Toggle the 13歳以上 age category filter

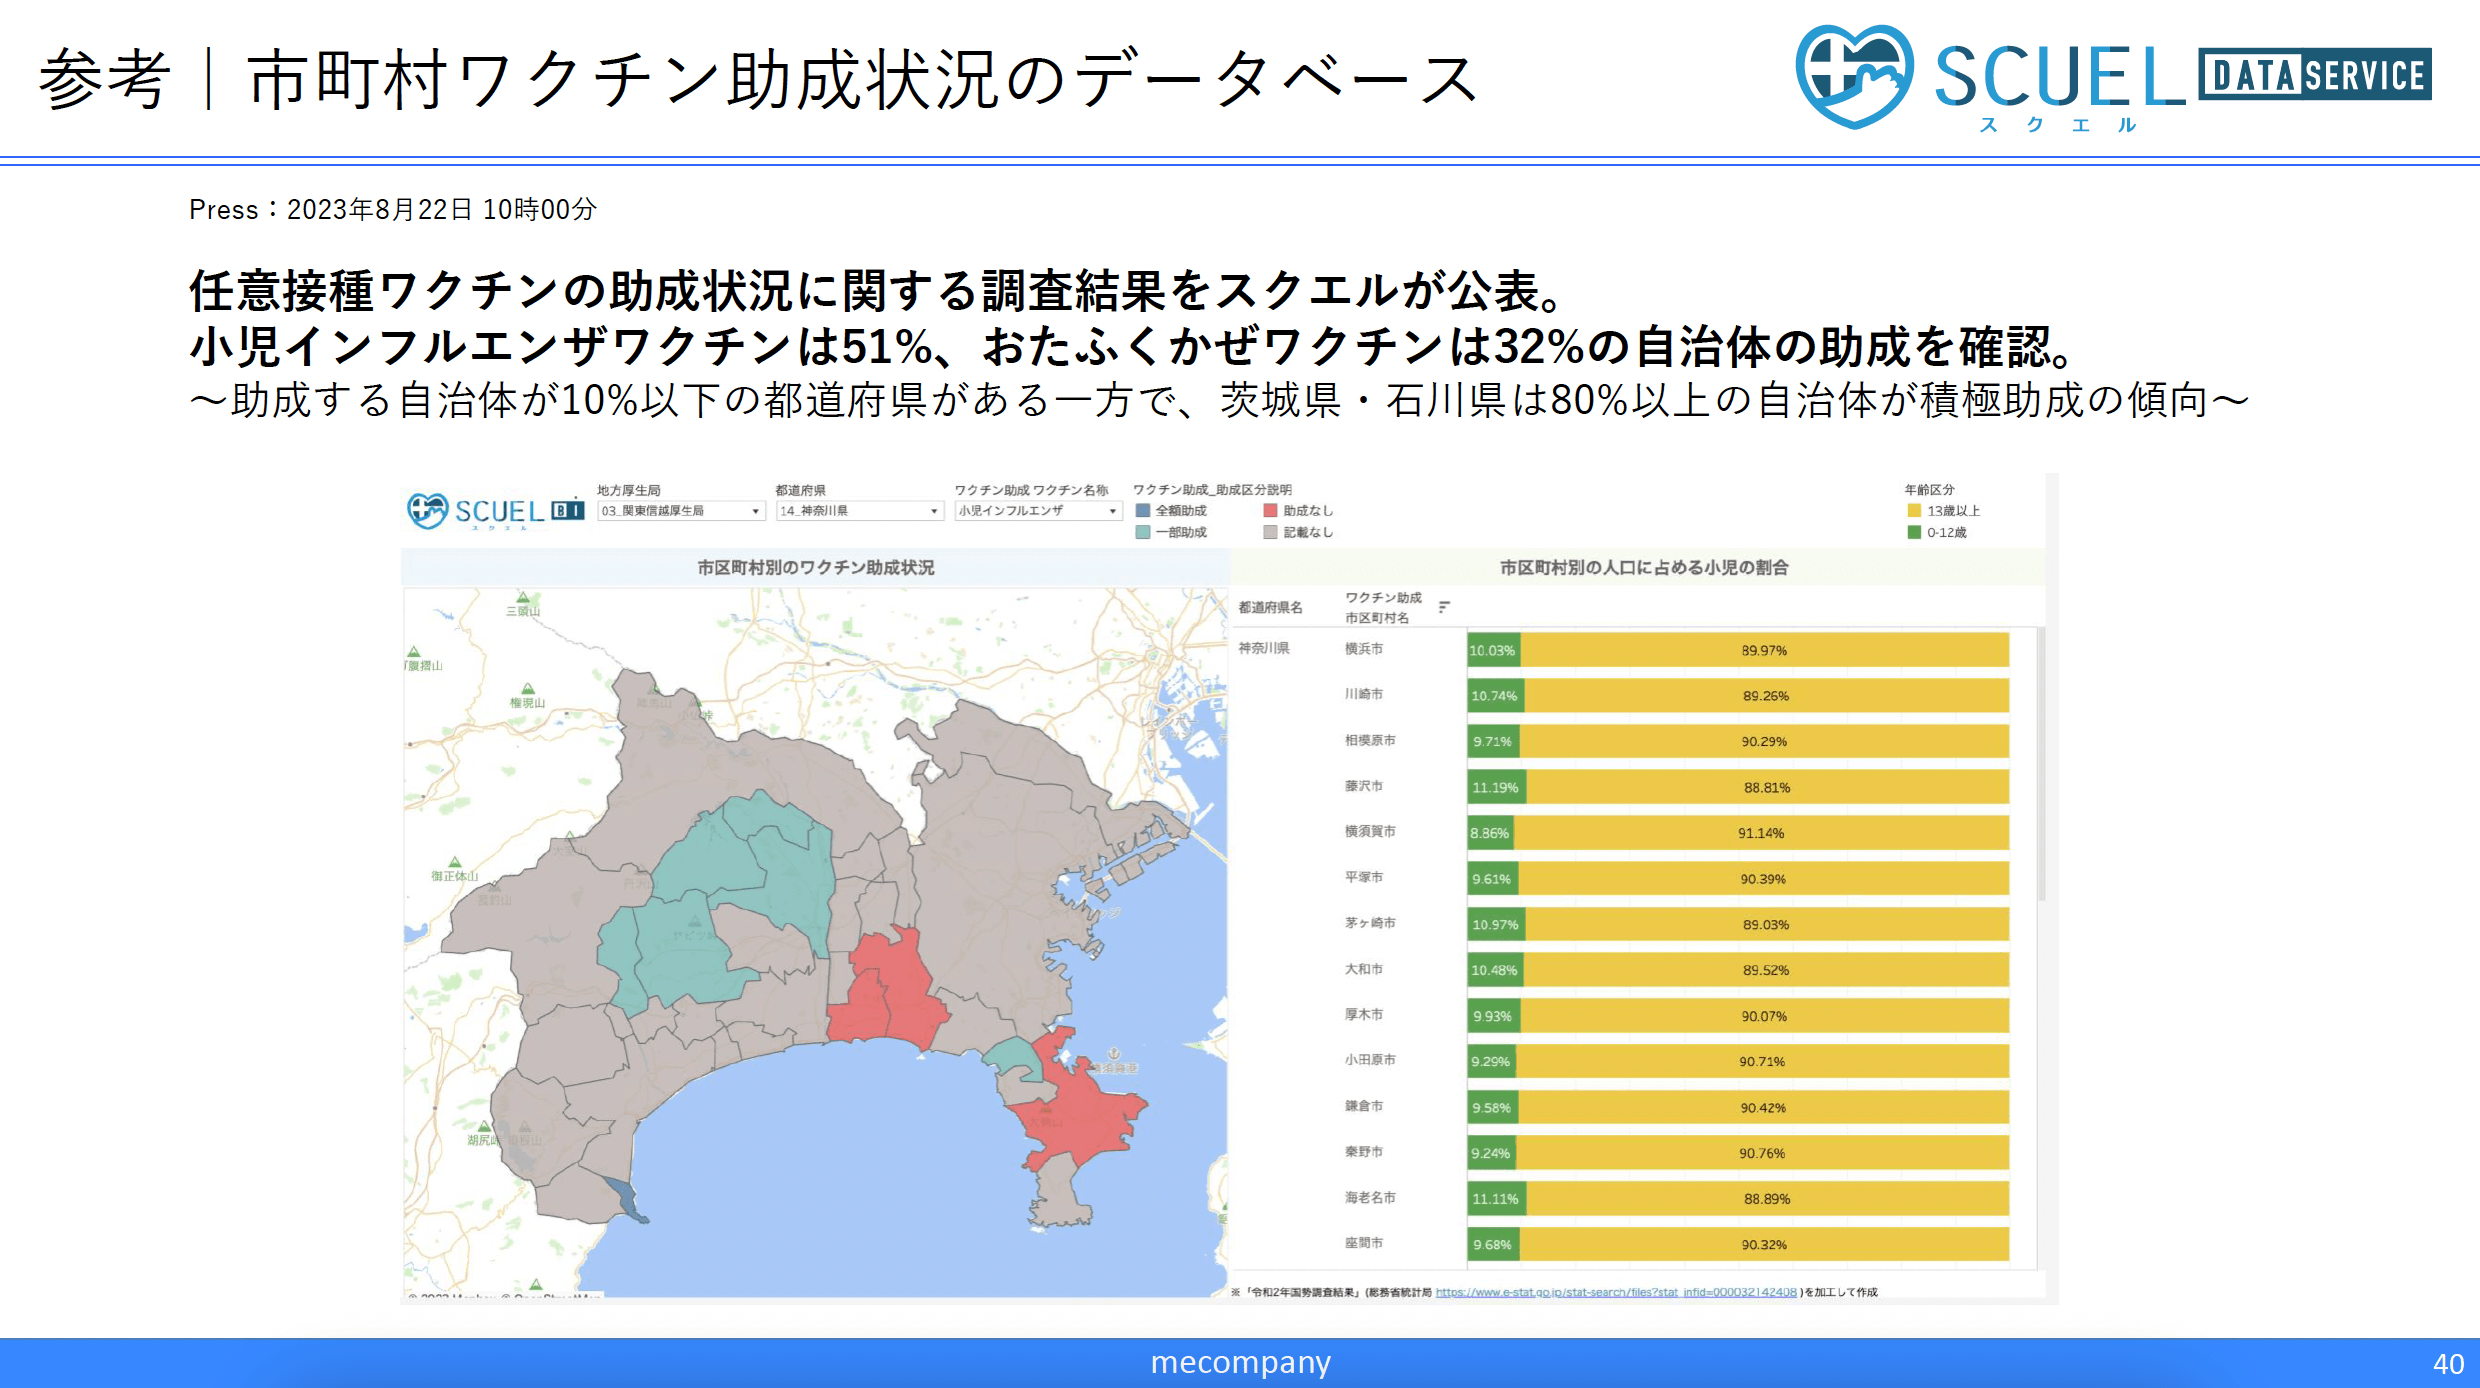[1914, 511]
